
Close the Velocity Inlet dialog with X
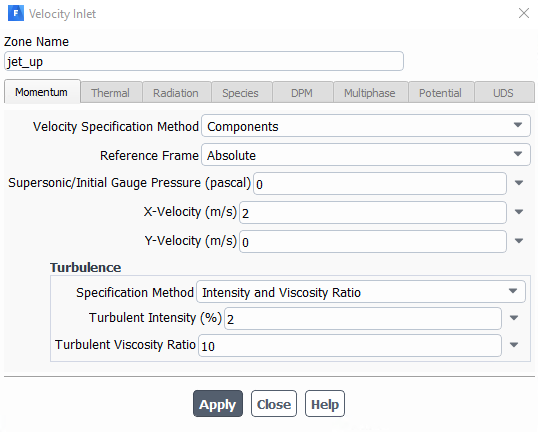[524, 13]
